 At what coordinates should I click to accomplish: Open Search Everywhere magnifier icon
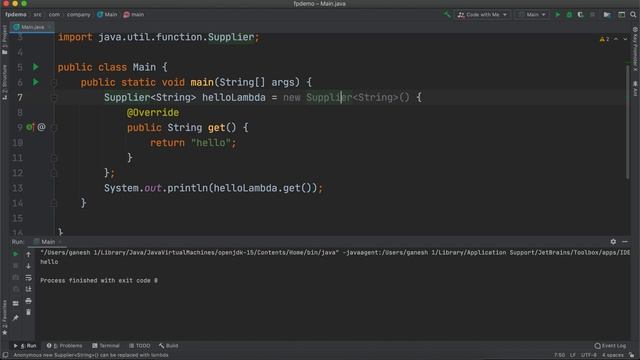(x=633, y=15)
